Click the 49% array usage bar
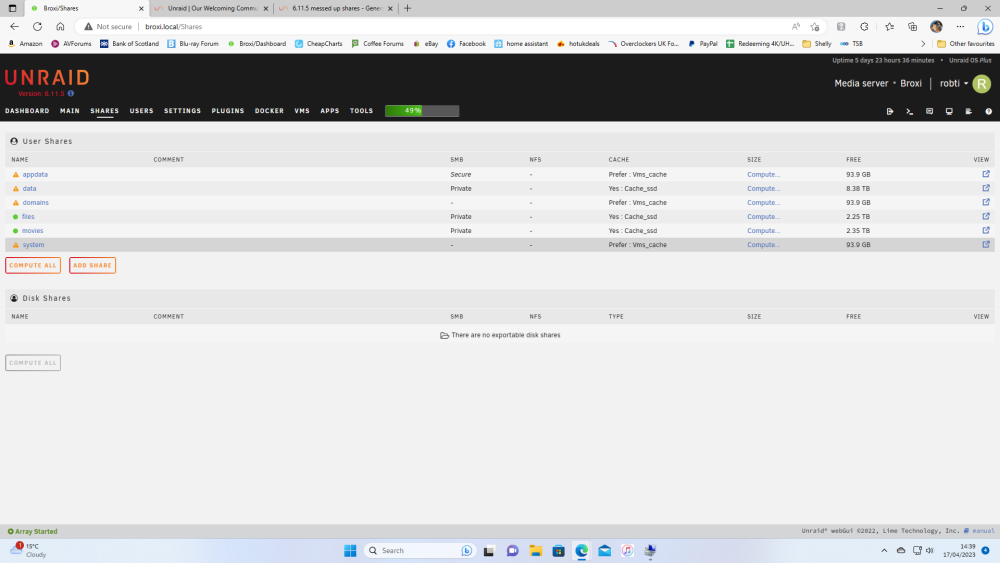 pos(422,111)
